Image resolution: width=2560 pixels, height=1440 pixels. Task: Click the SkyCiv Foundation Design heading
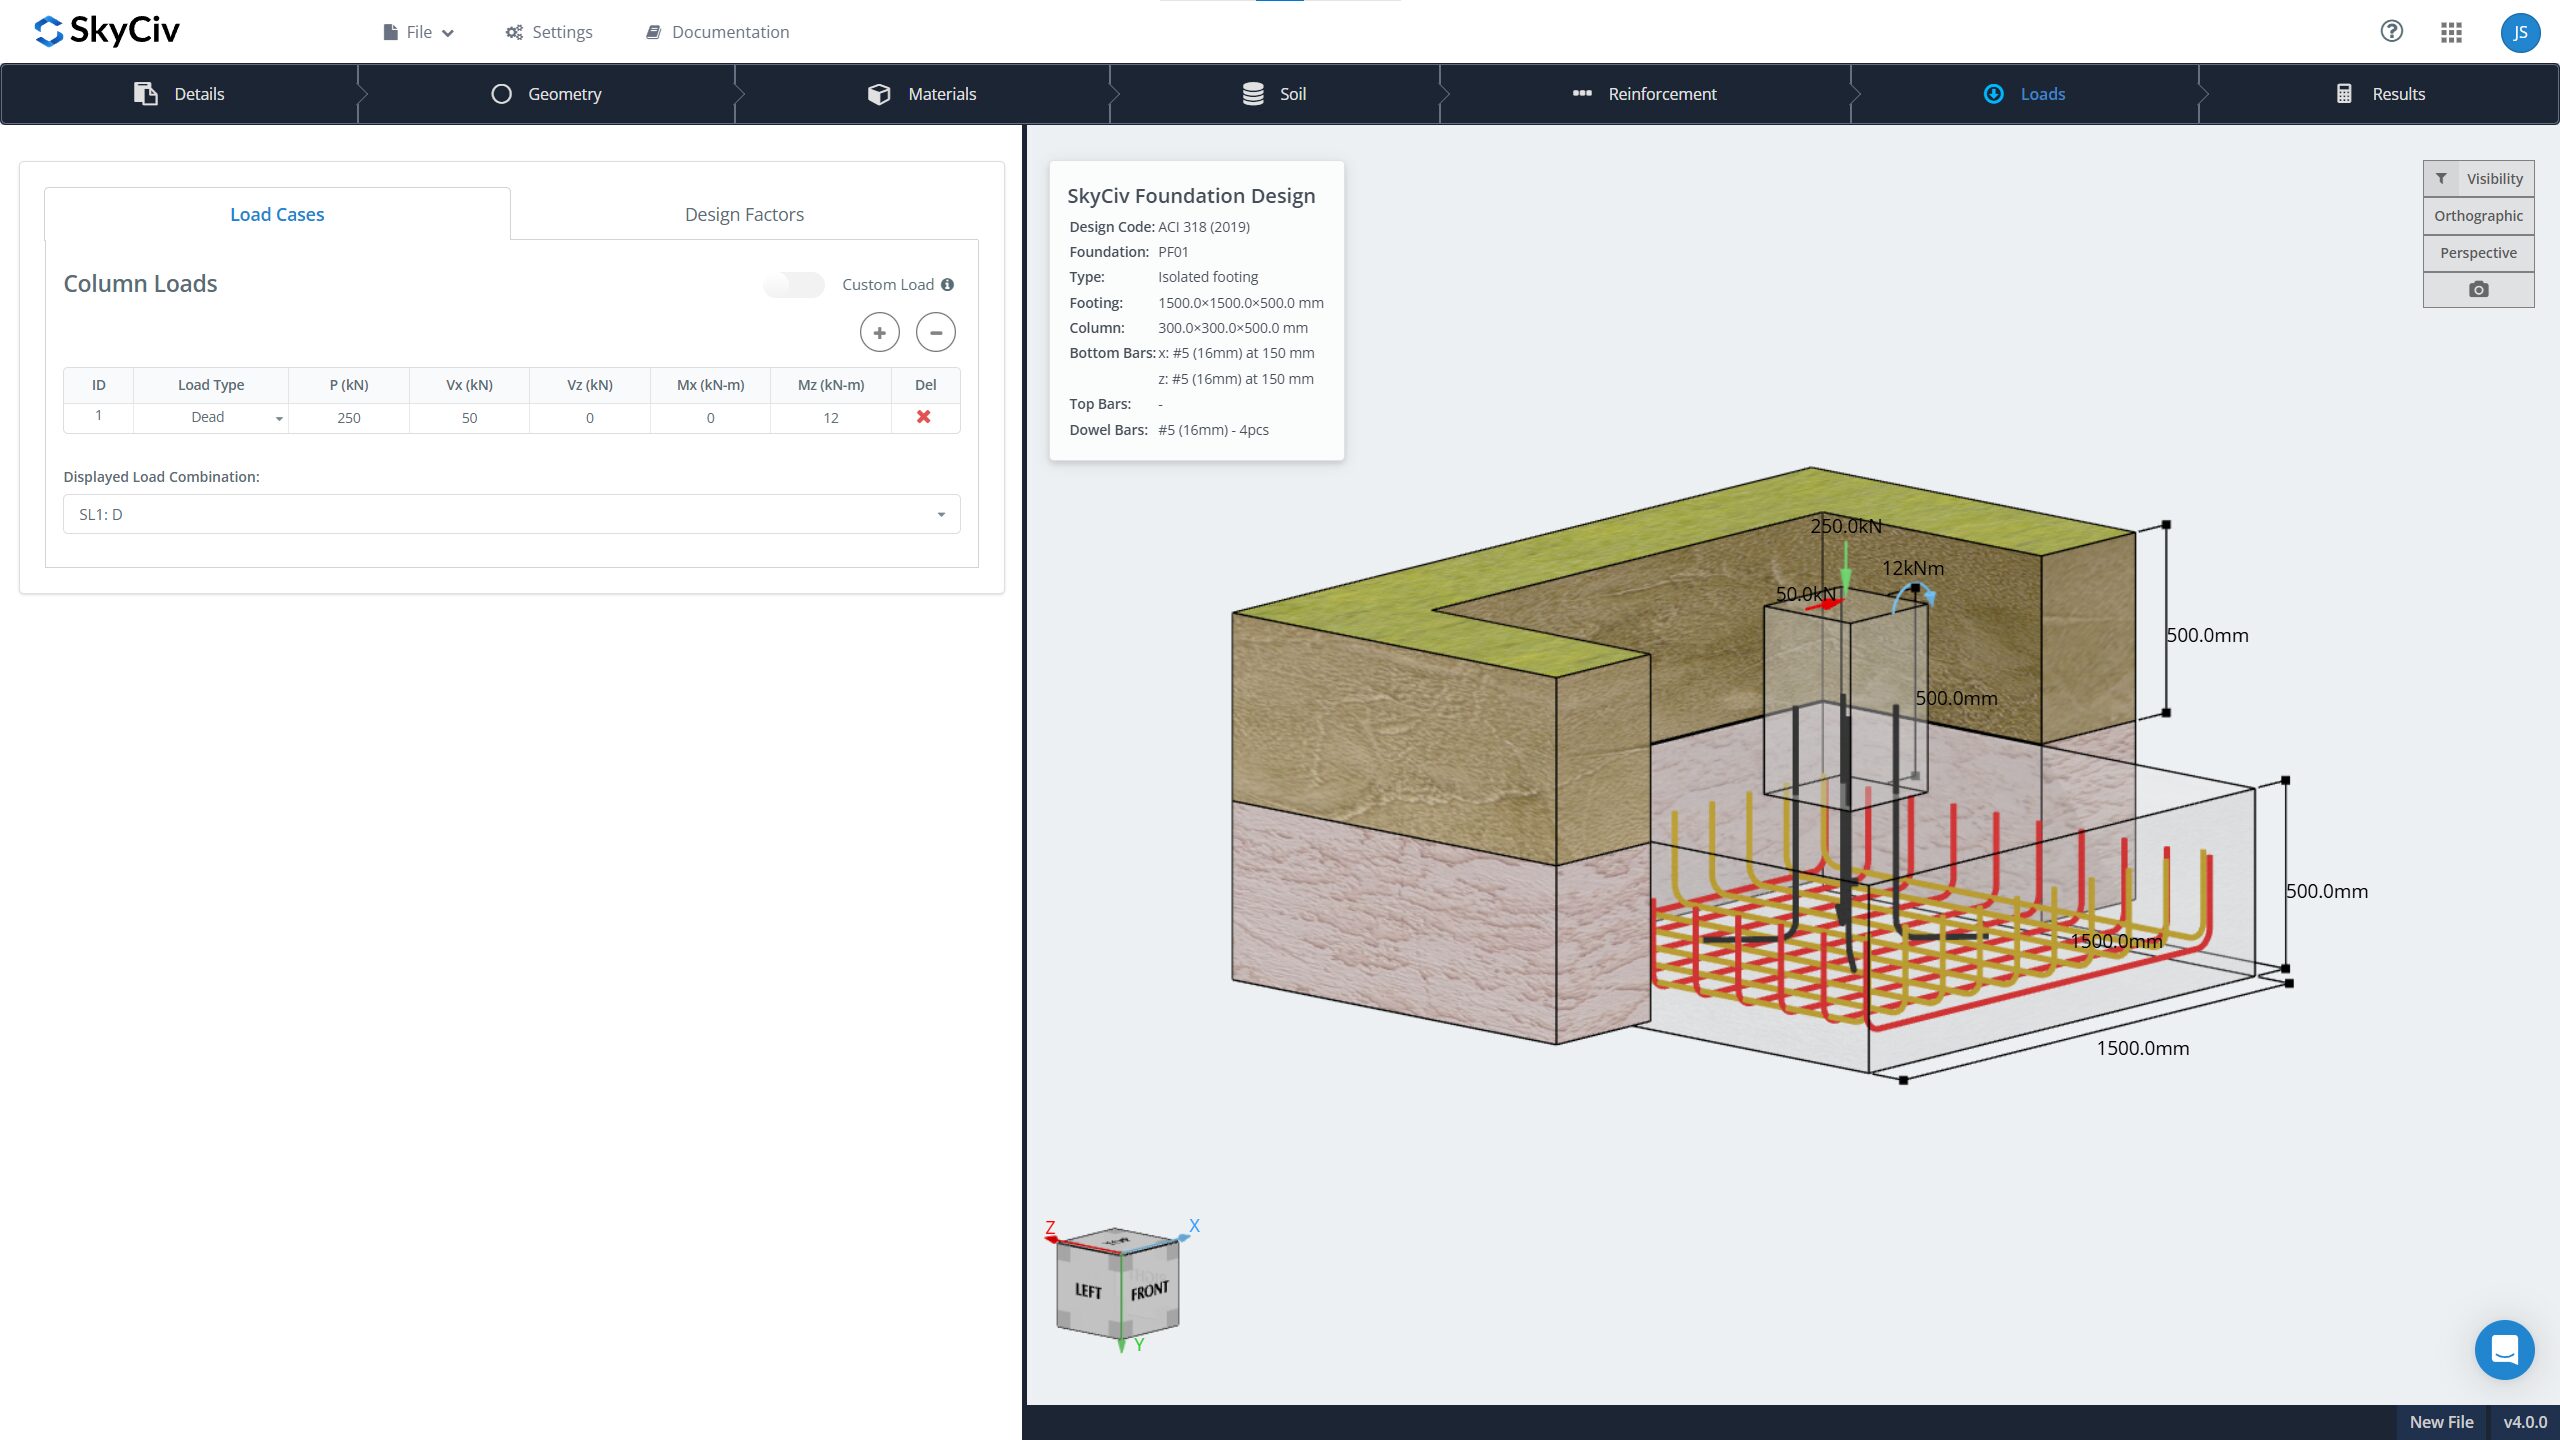coord(1191,196)
